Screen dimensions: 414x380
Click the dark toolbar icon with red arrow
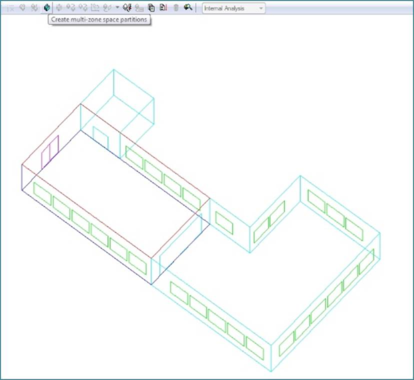[127, 7]
